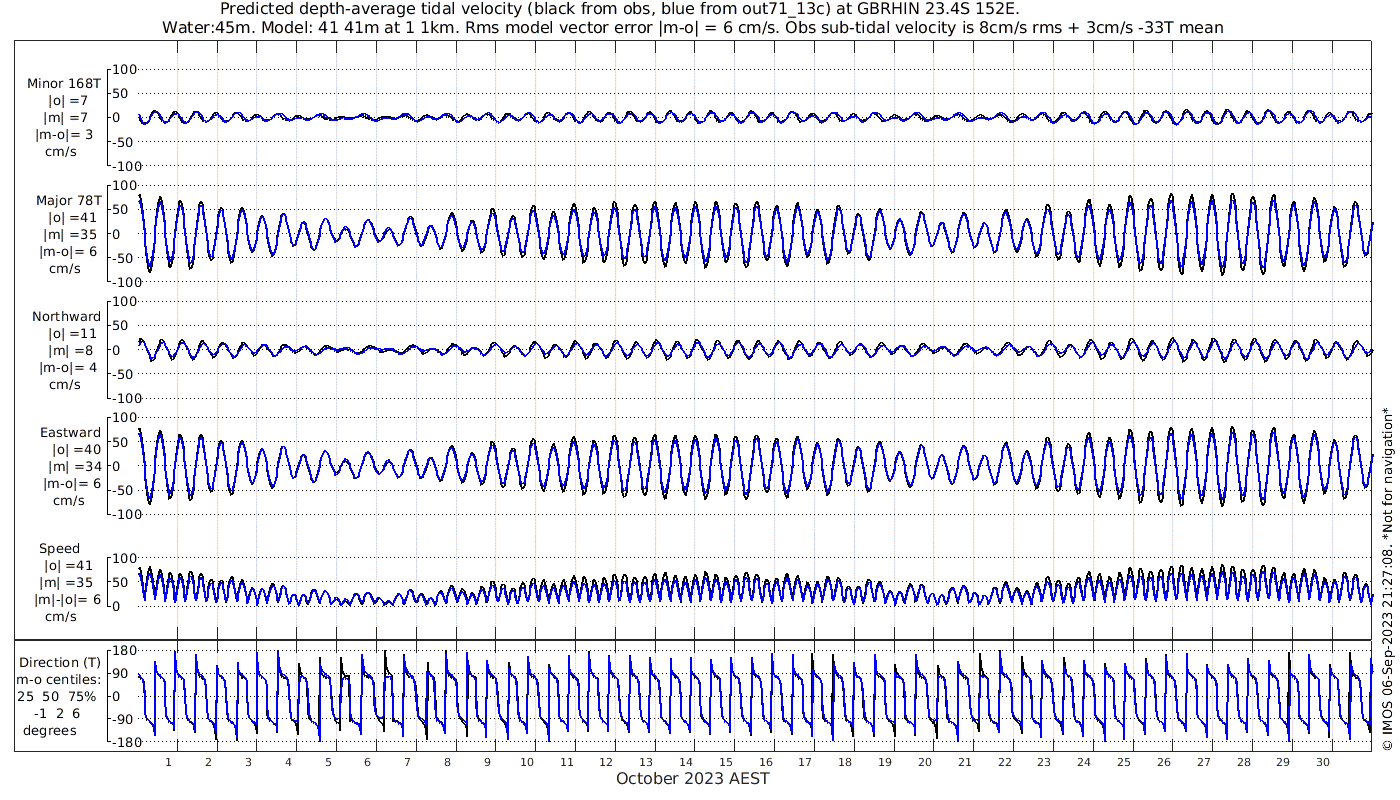Click the day '25' tick label on x-axis
Image resolution: width=1400 pixels, height=800 pixels.
tap(1123, 762)
